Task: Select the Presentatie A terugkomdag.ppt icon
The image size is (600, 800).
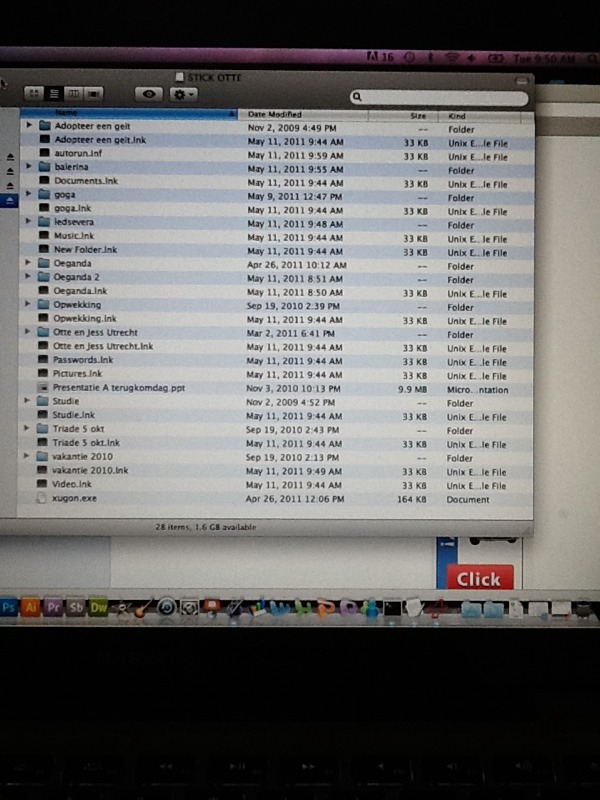Action: [x=43, y=388]
